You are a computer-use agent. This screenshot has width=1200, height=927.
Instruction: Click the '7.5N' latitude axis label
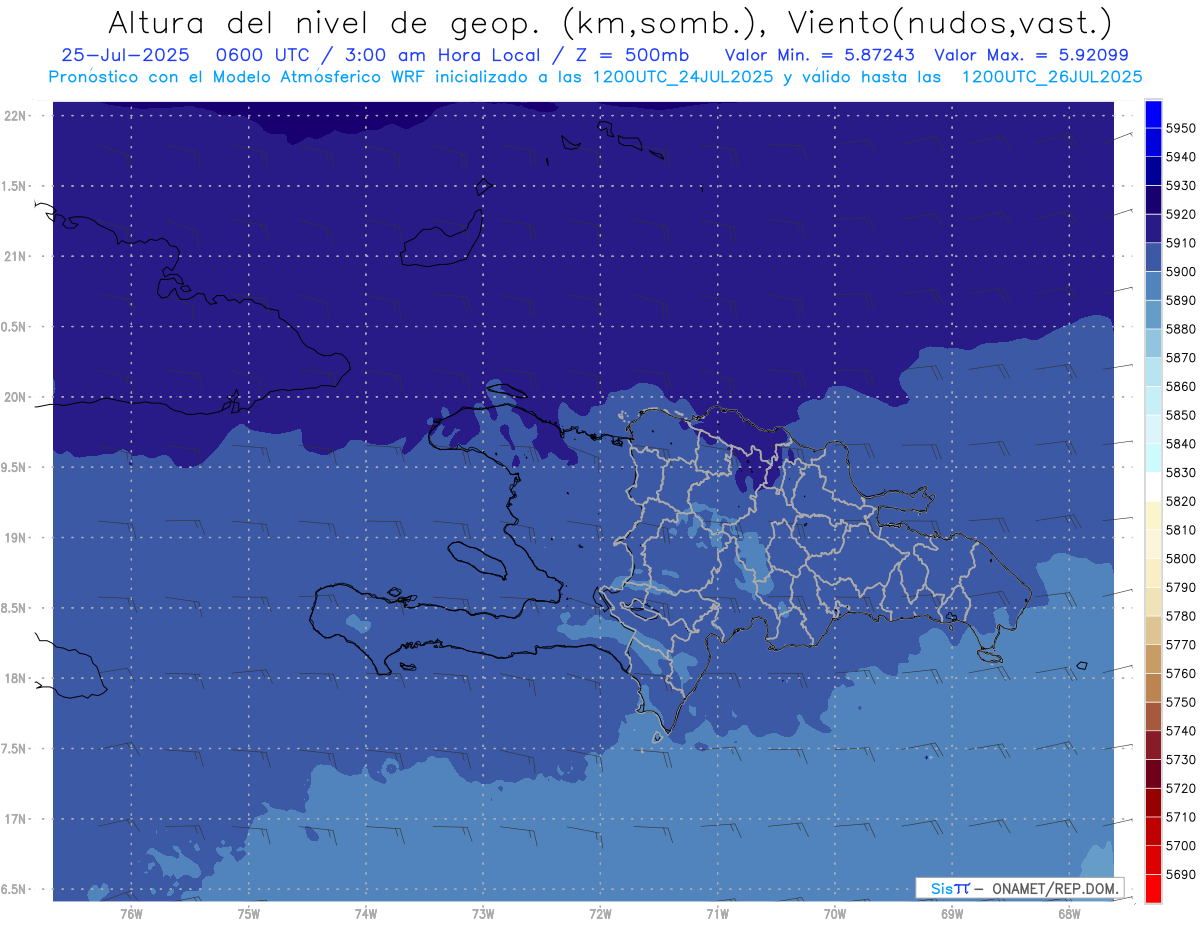[15, 748]
